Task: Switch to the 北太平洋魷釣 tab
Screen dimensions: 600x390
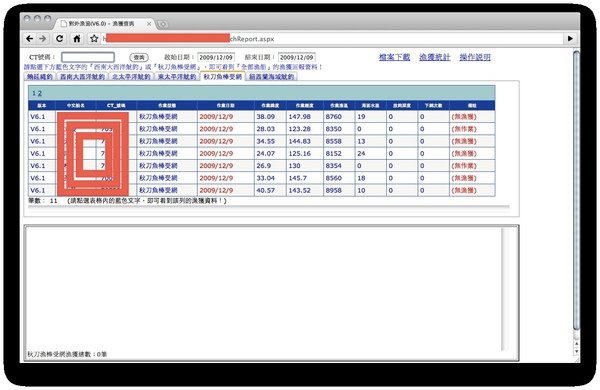Action: click(131, 77)
